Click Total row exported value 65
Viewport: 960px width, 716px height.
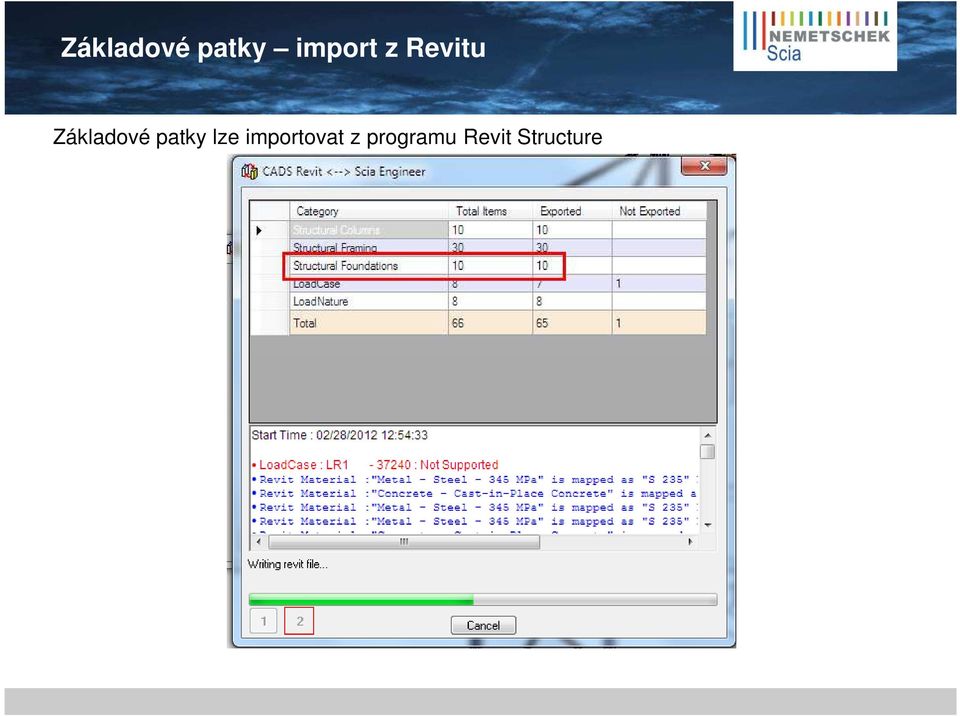point(542,323)
